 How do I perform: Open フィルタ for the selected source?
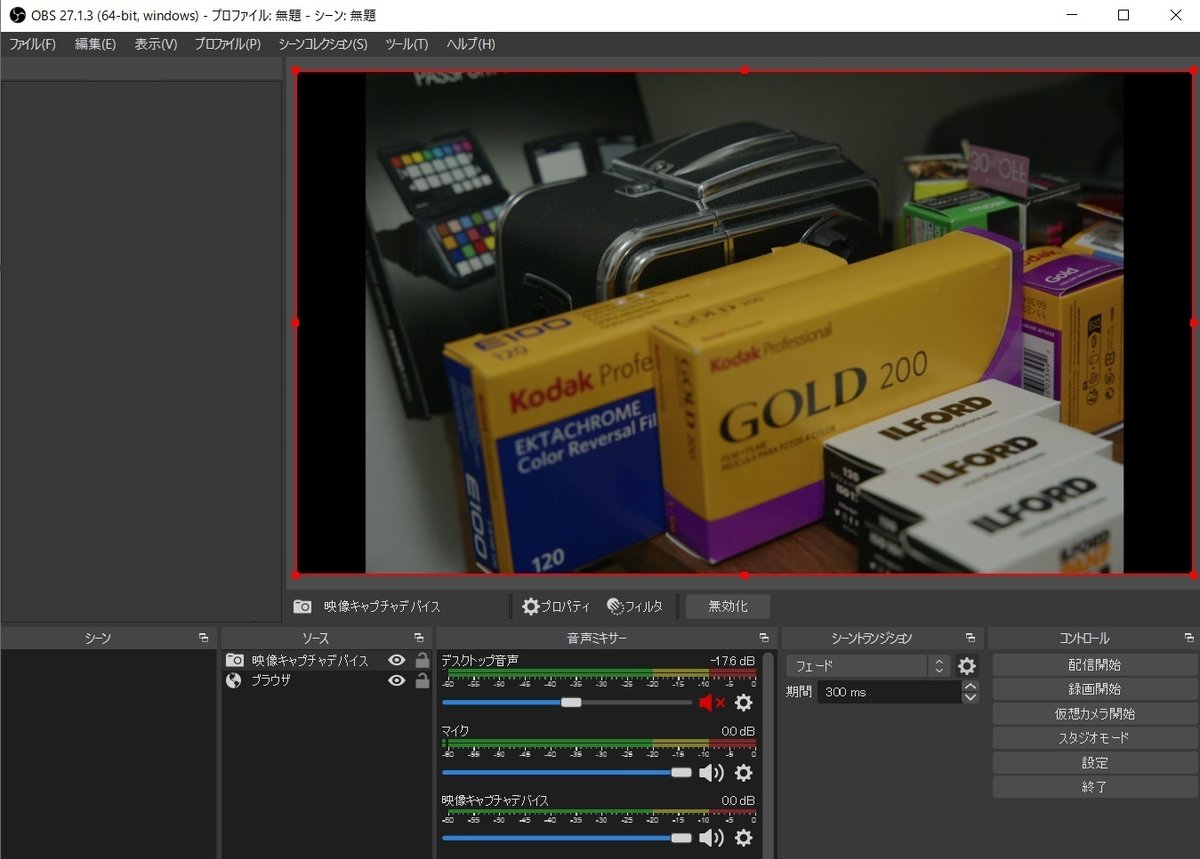[x=635, y=606]
